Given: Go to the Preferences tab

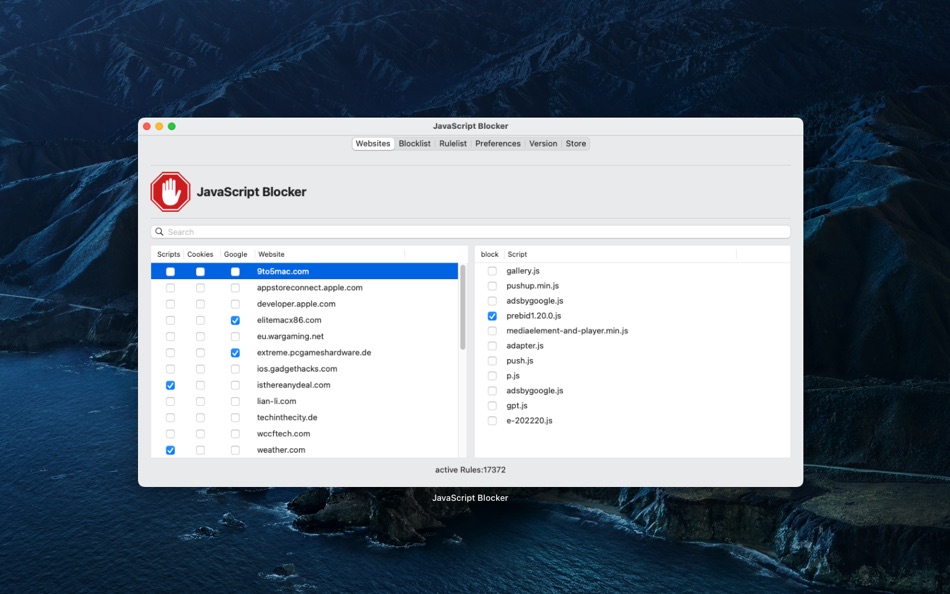Looking at the screenshot, I should (x=498, y=144).
